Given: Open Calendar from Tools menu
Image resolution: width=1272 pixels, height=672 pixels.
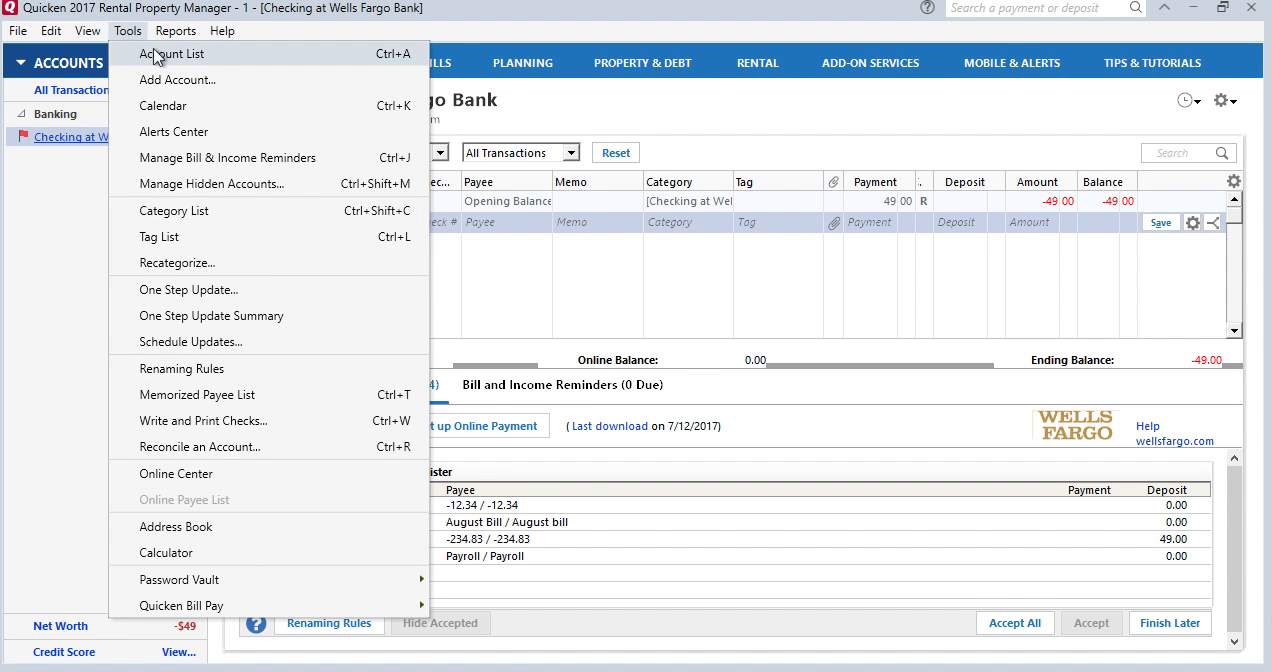Looking at the screenshot, I should tap(269, 106).
